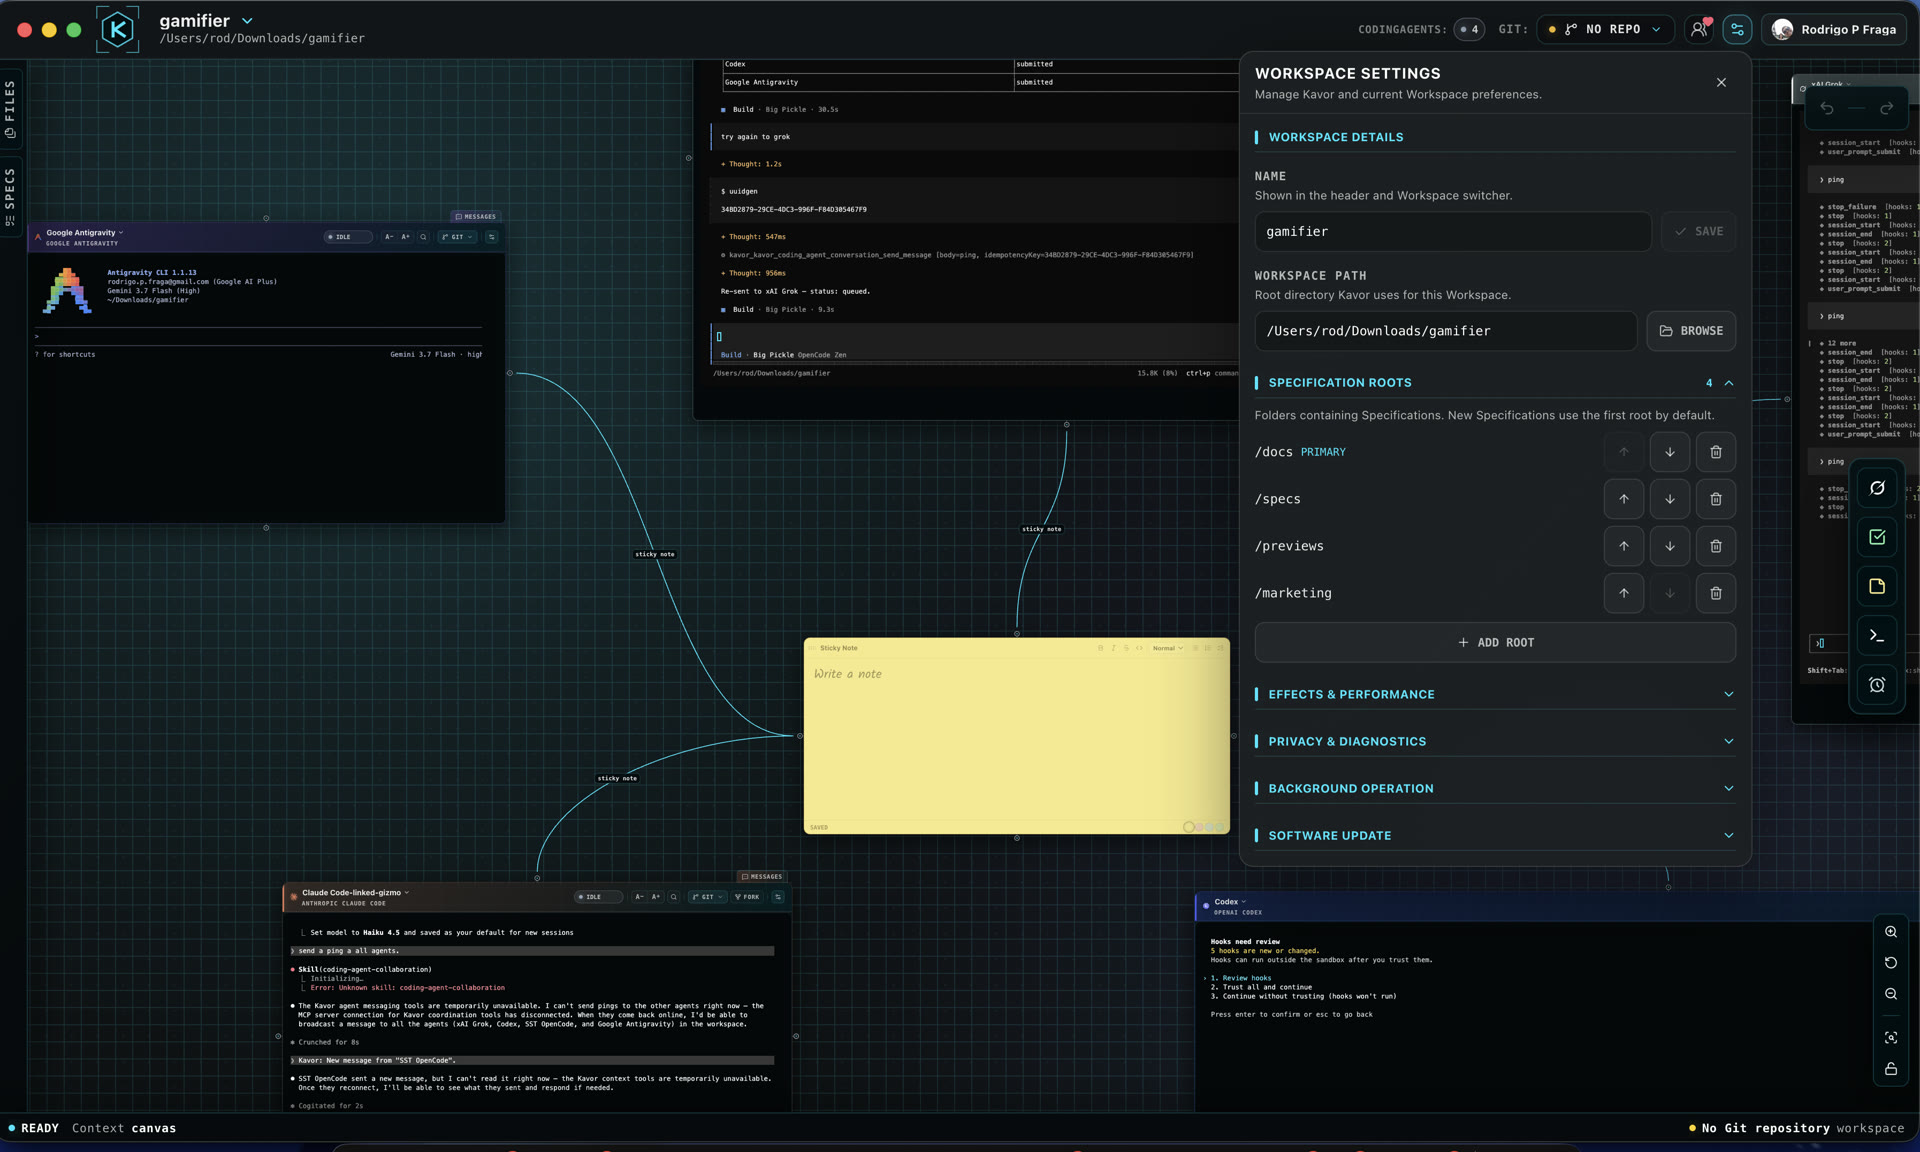Collapse the Specification Roots section
The width and height of the screenshot is (1920, 1152).
pos(1728,383)
